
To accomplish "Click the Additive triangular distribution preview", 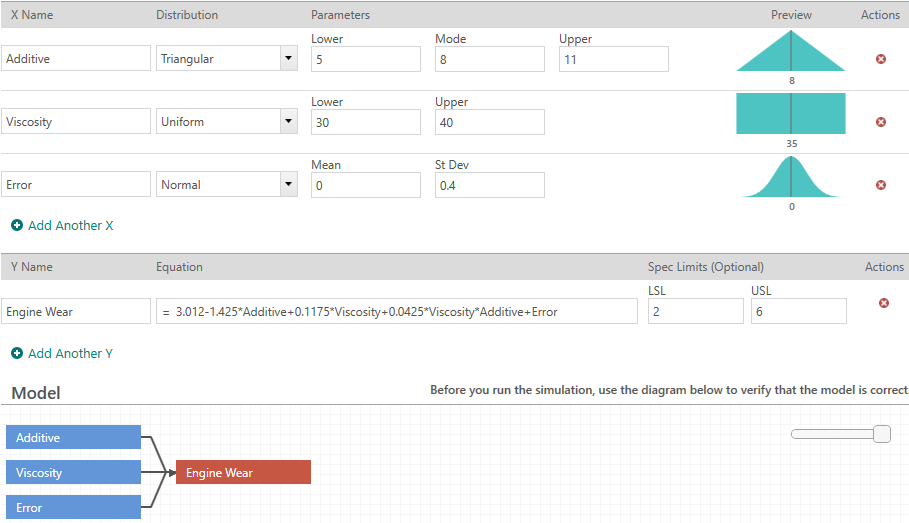I will (x=791, y=52).
